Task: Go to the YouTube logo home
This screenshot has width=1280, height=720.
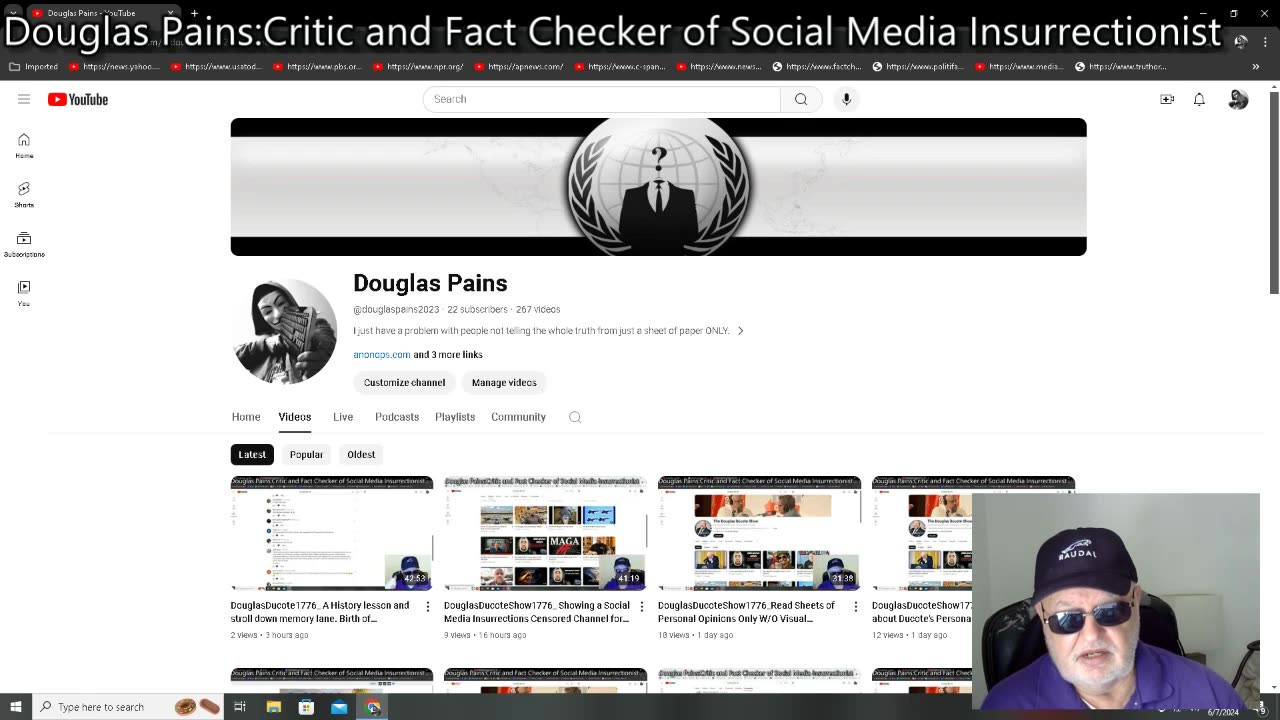Action: coord(78,99)
